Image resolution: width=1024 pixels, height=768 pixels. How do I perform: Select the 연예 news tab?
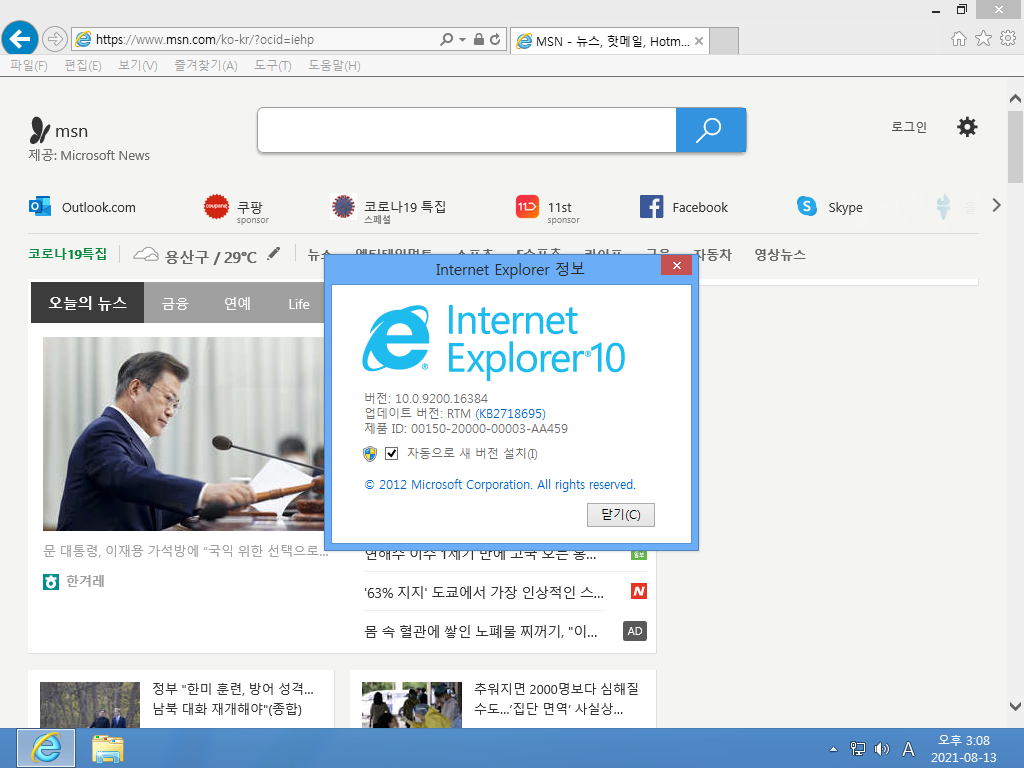237,303
